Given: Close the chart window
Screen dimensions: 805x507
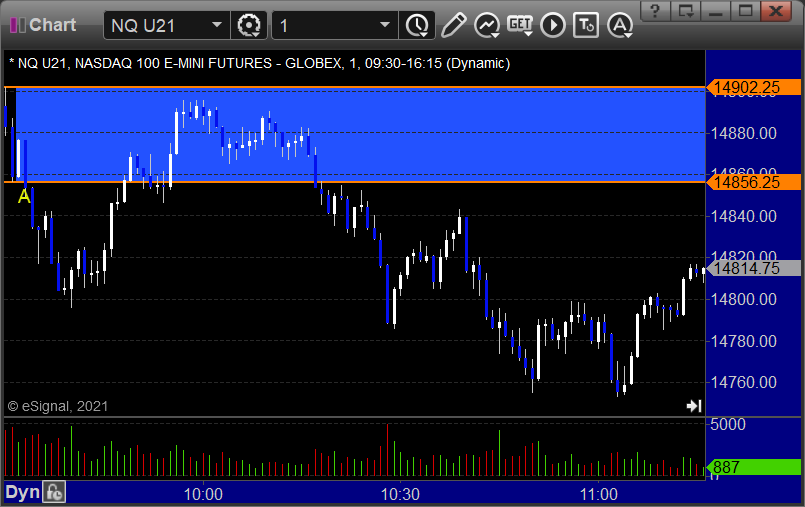Looking at the screenshot, I should [x=776, y=11].
